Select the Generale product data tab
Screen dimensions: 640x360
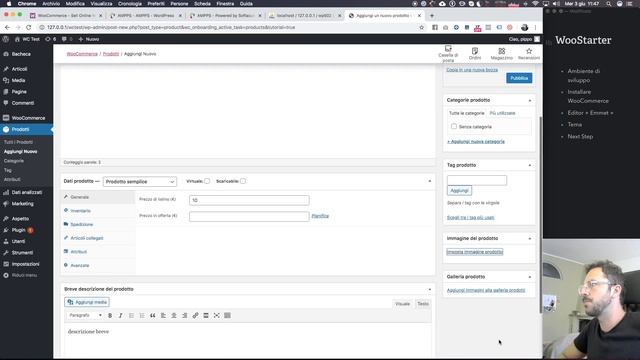(x=98, y=197)
